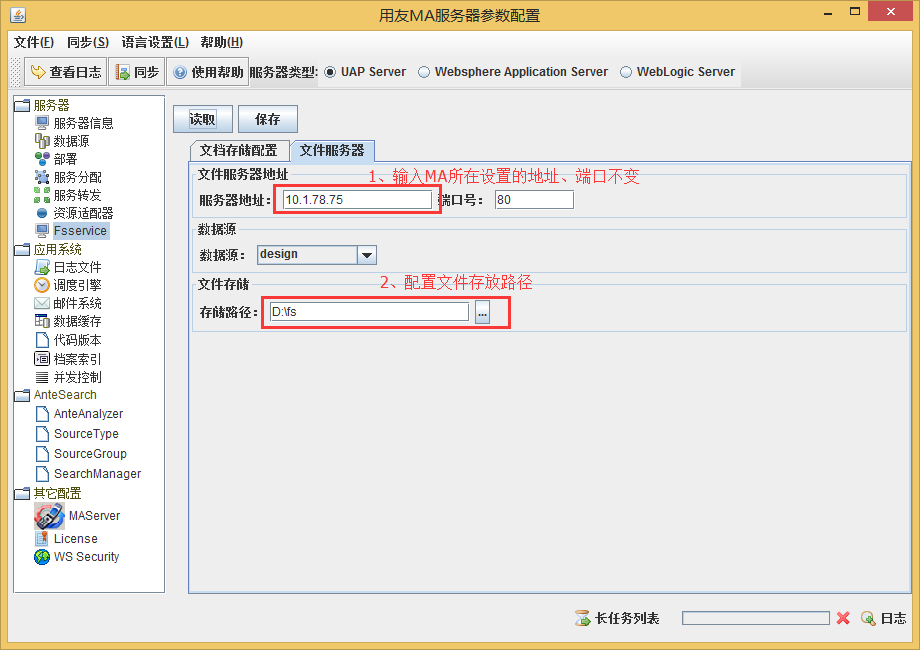Click the 部署 colored balls icon

[x=42, y=159]
